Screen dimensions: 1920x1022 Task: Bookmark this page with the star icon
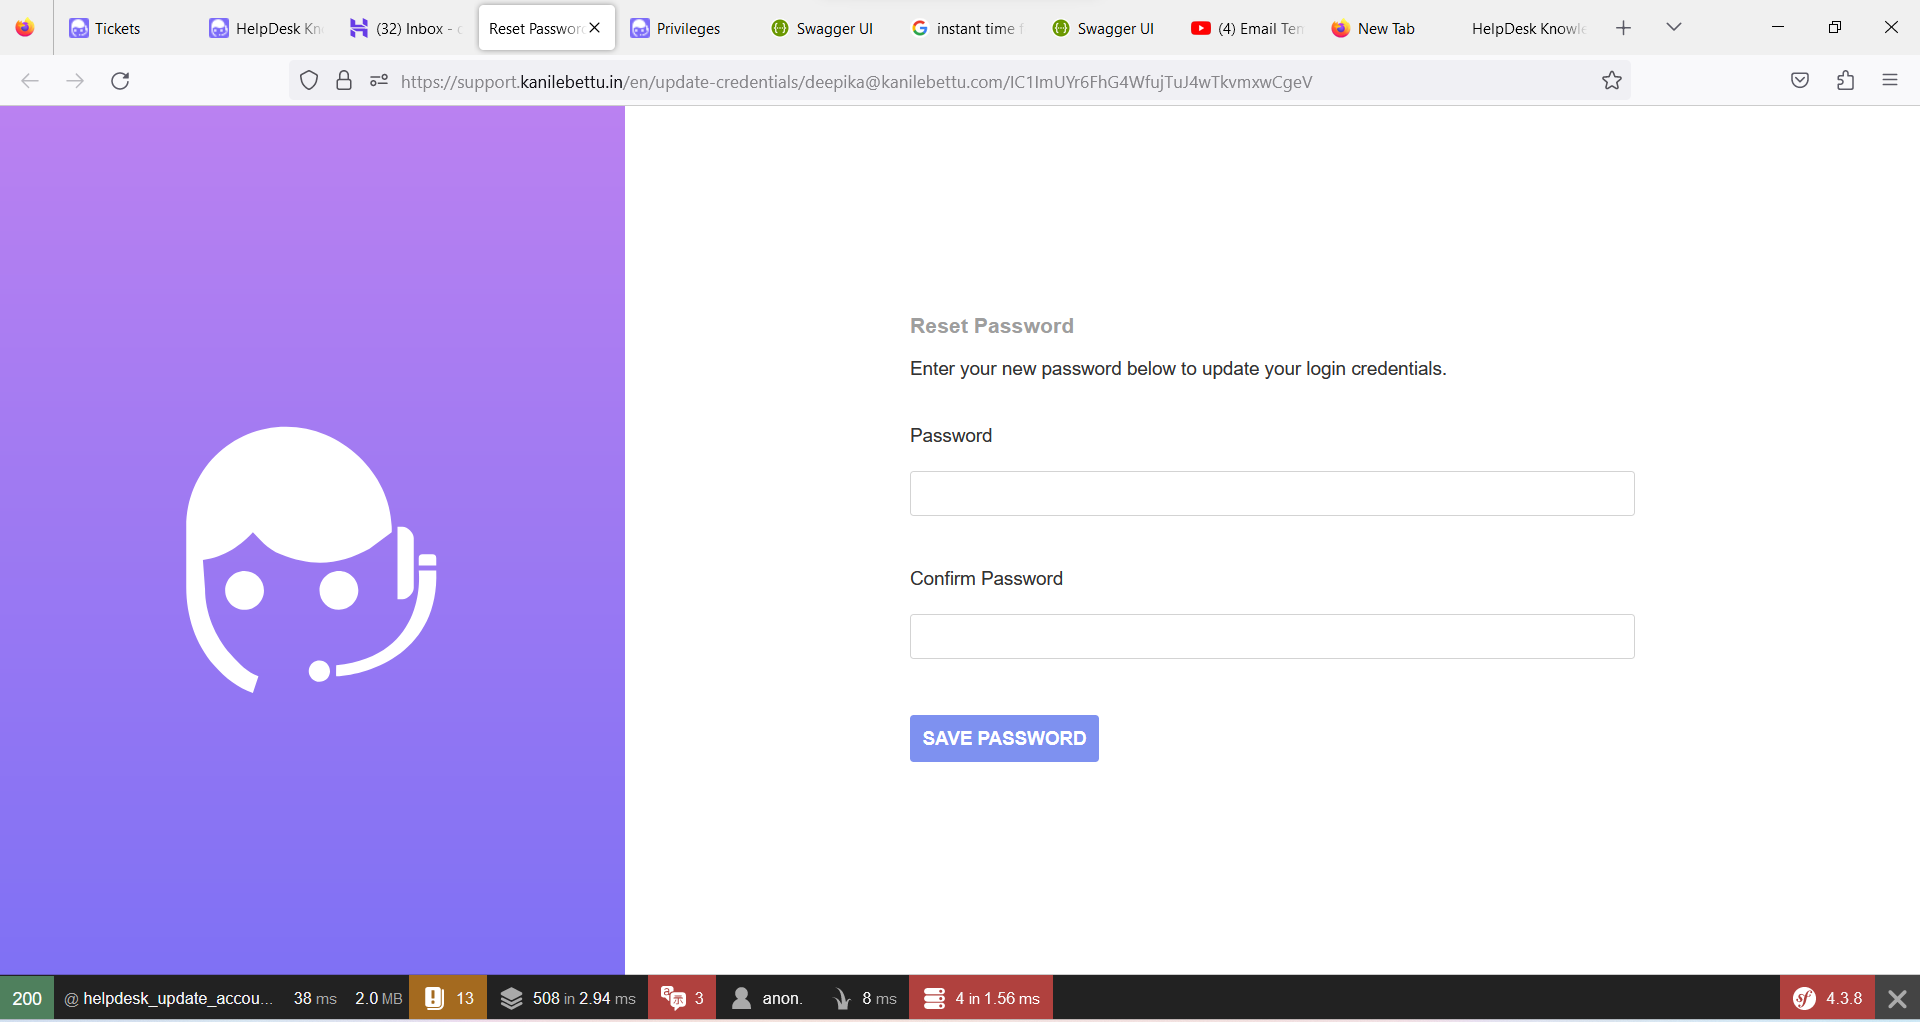[x=1612, y=81]
